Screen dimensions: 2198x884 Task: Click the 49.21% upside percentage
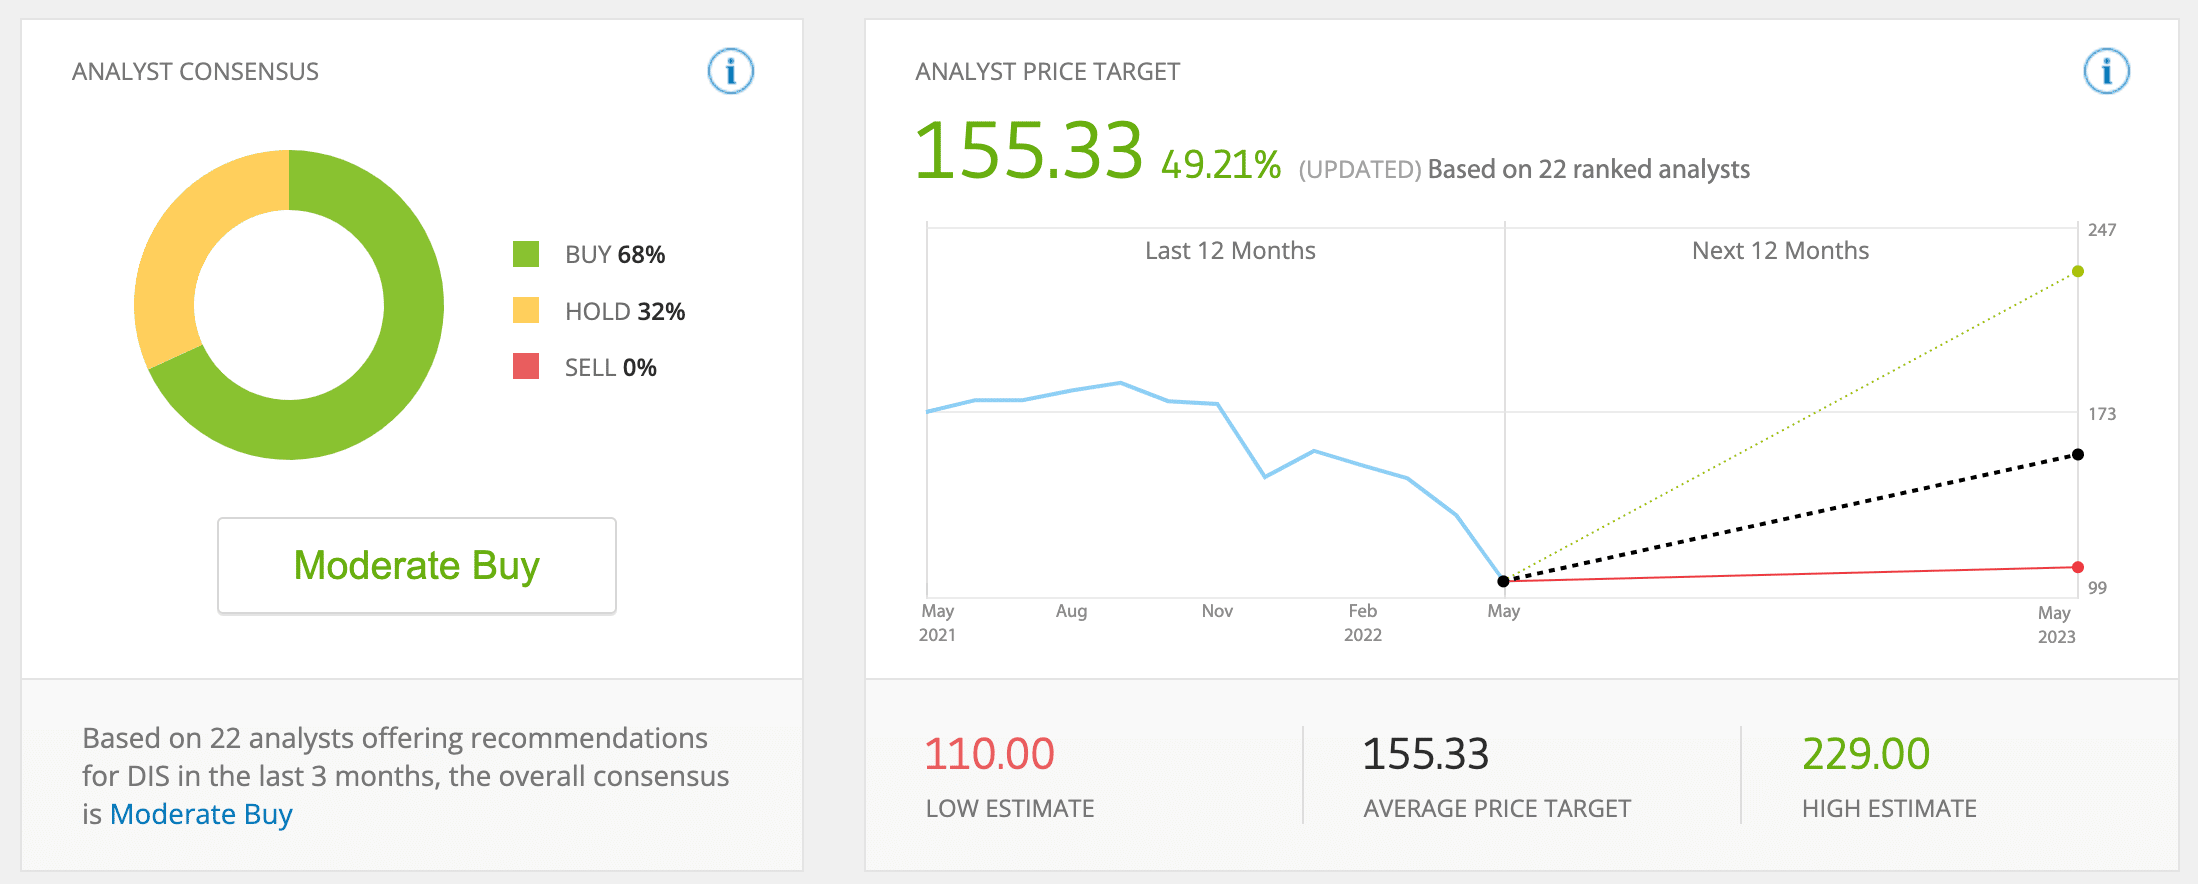(1221, 165)
